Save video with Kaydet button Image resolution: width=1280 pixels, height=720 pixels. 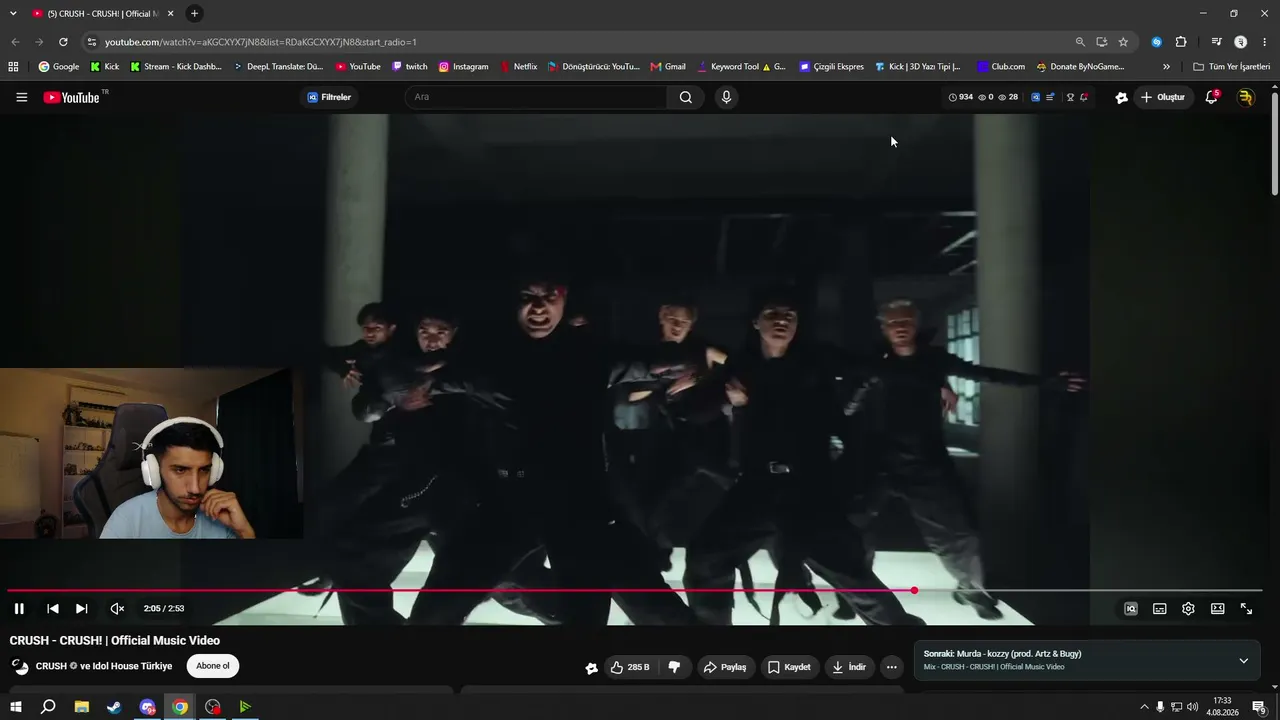tap(789, 667)
